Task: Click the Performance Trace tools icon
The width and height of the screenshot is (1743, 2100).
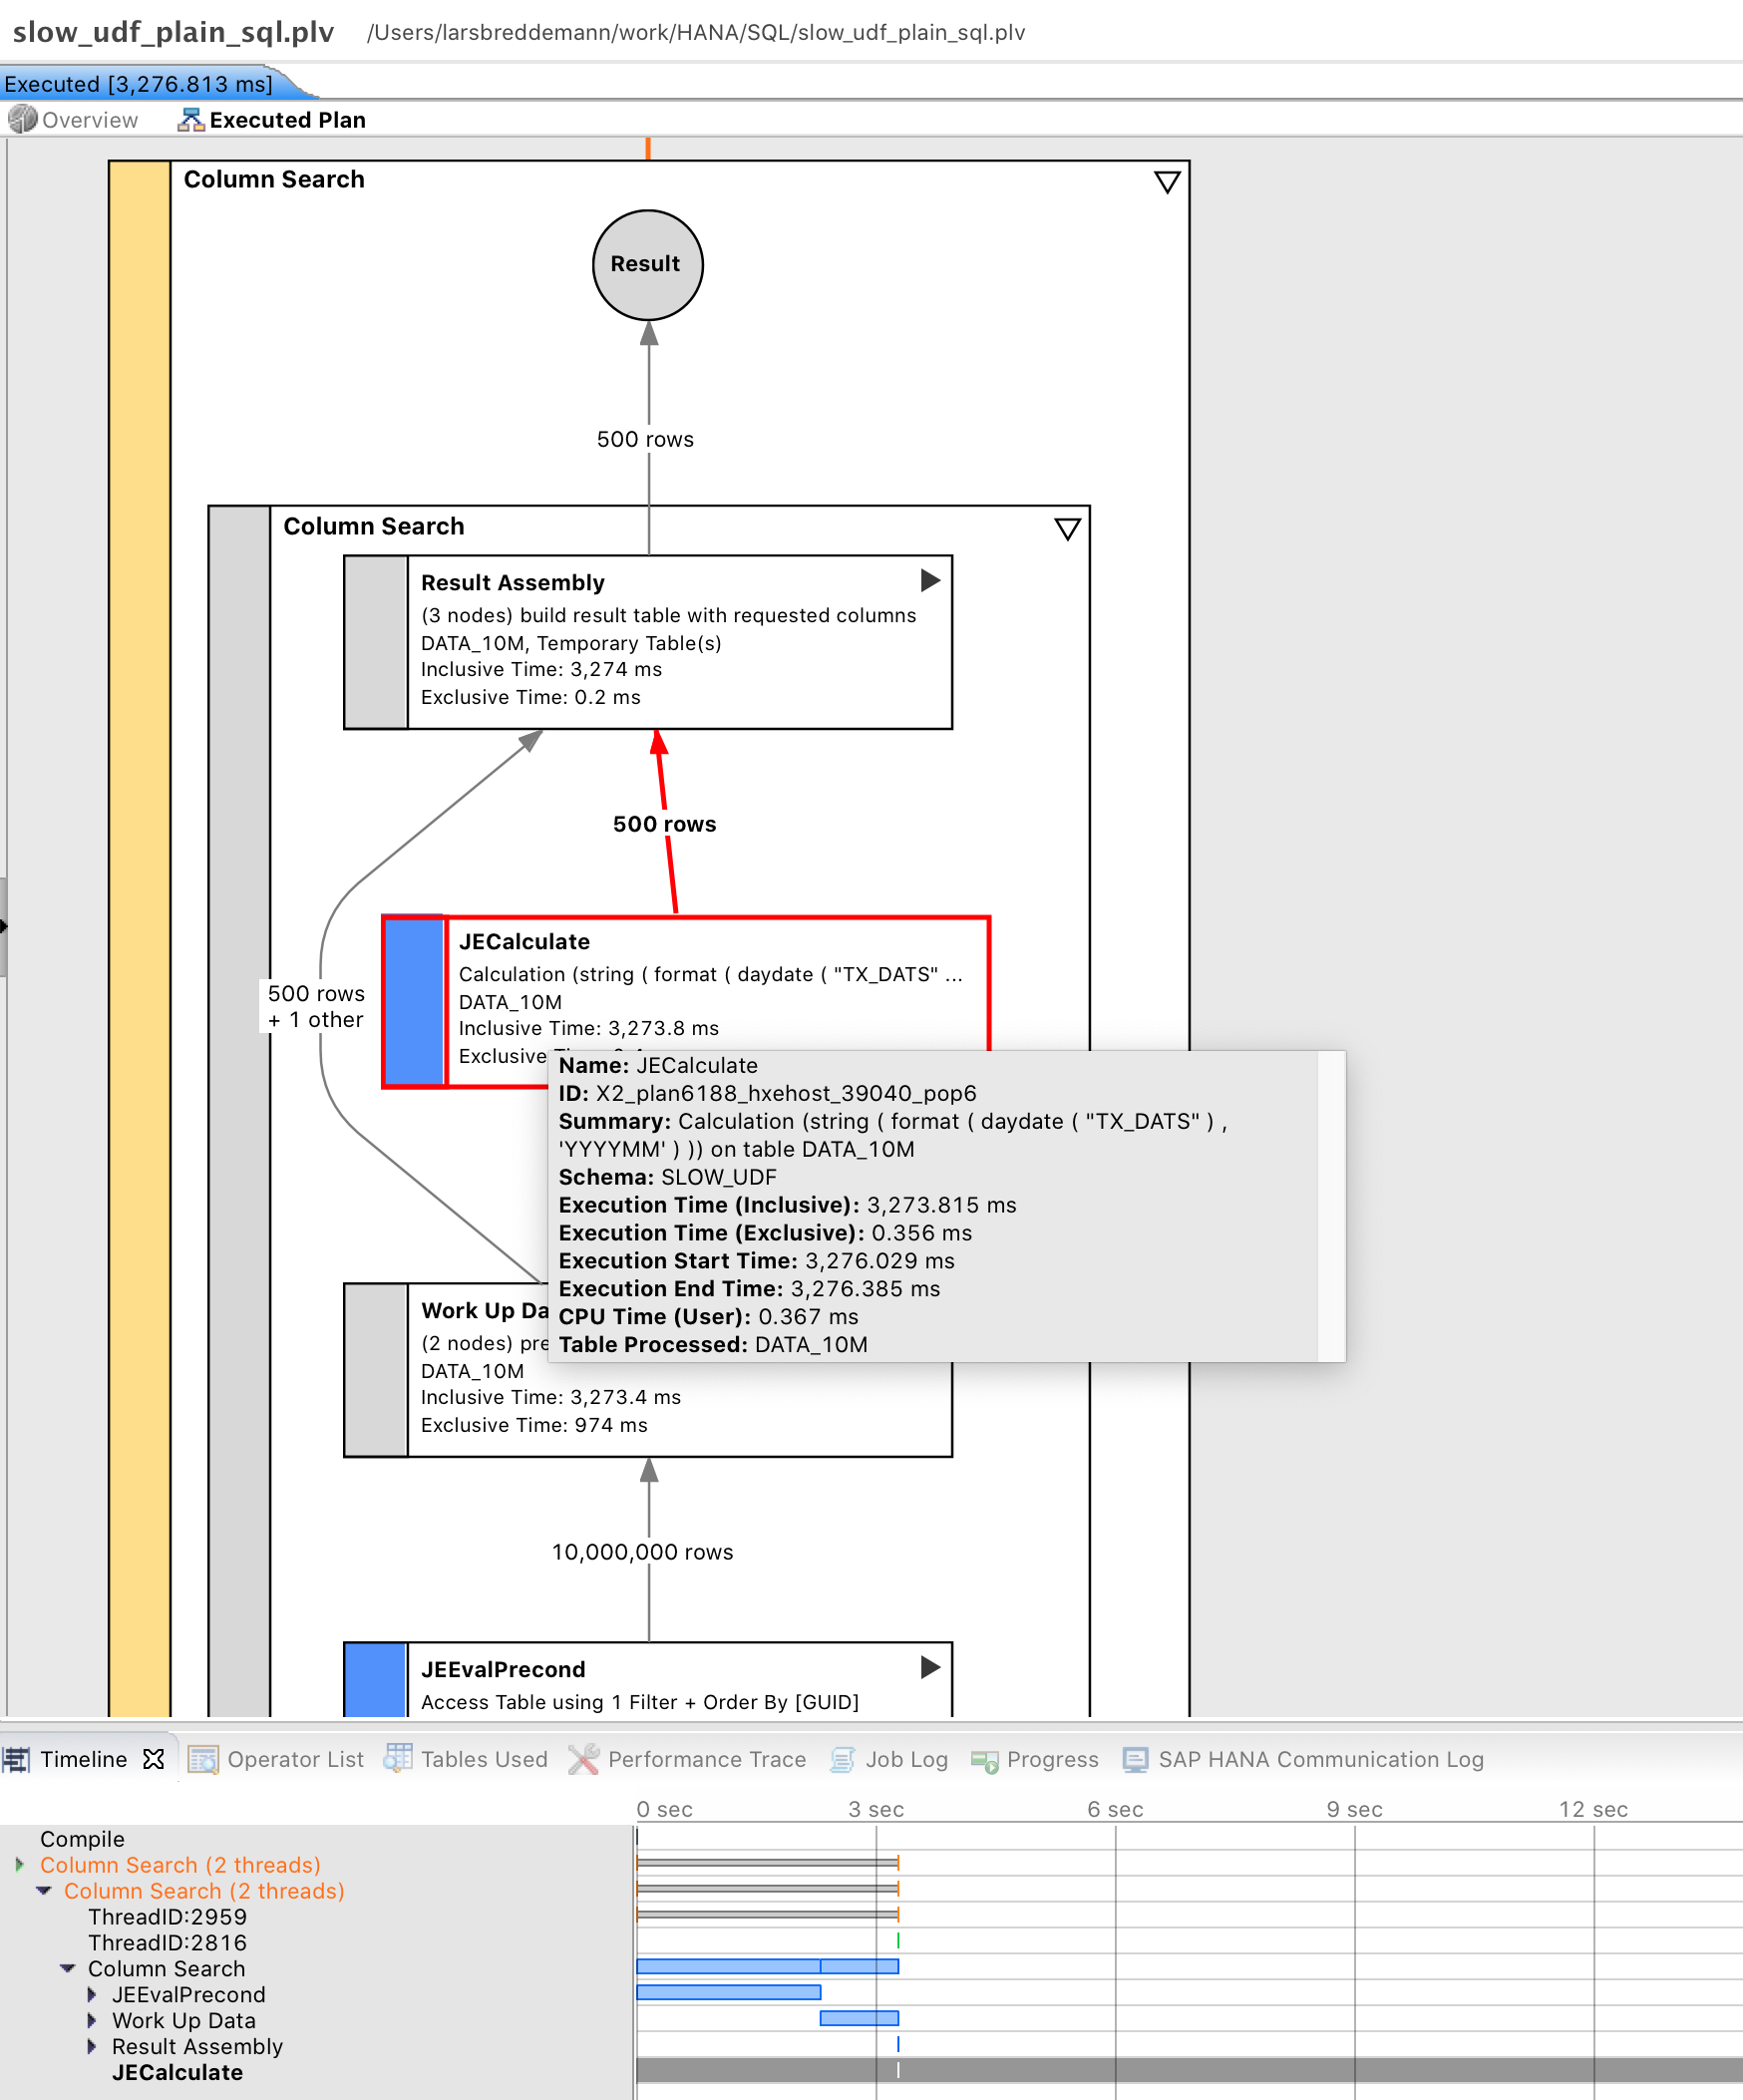Action: [x=583, y=1759]
